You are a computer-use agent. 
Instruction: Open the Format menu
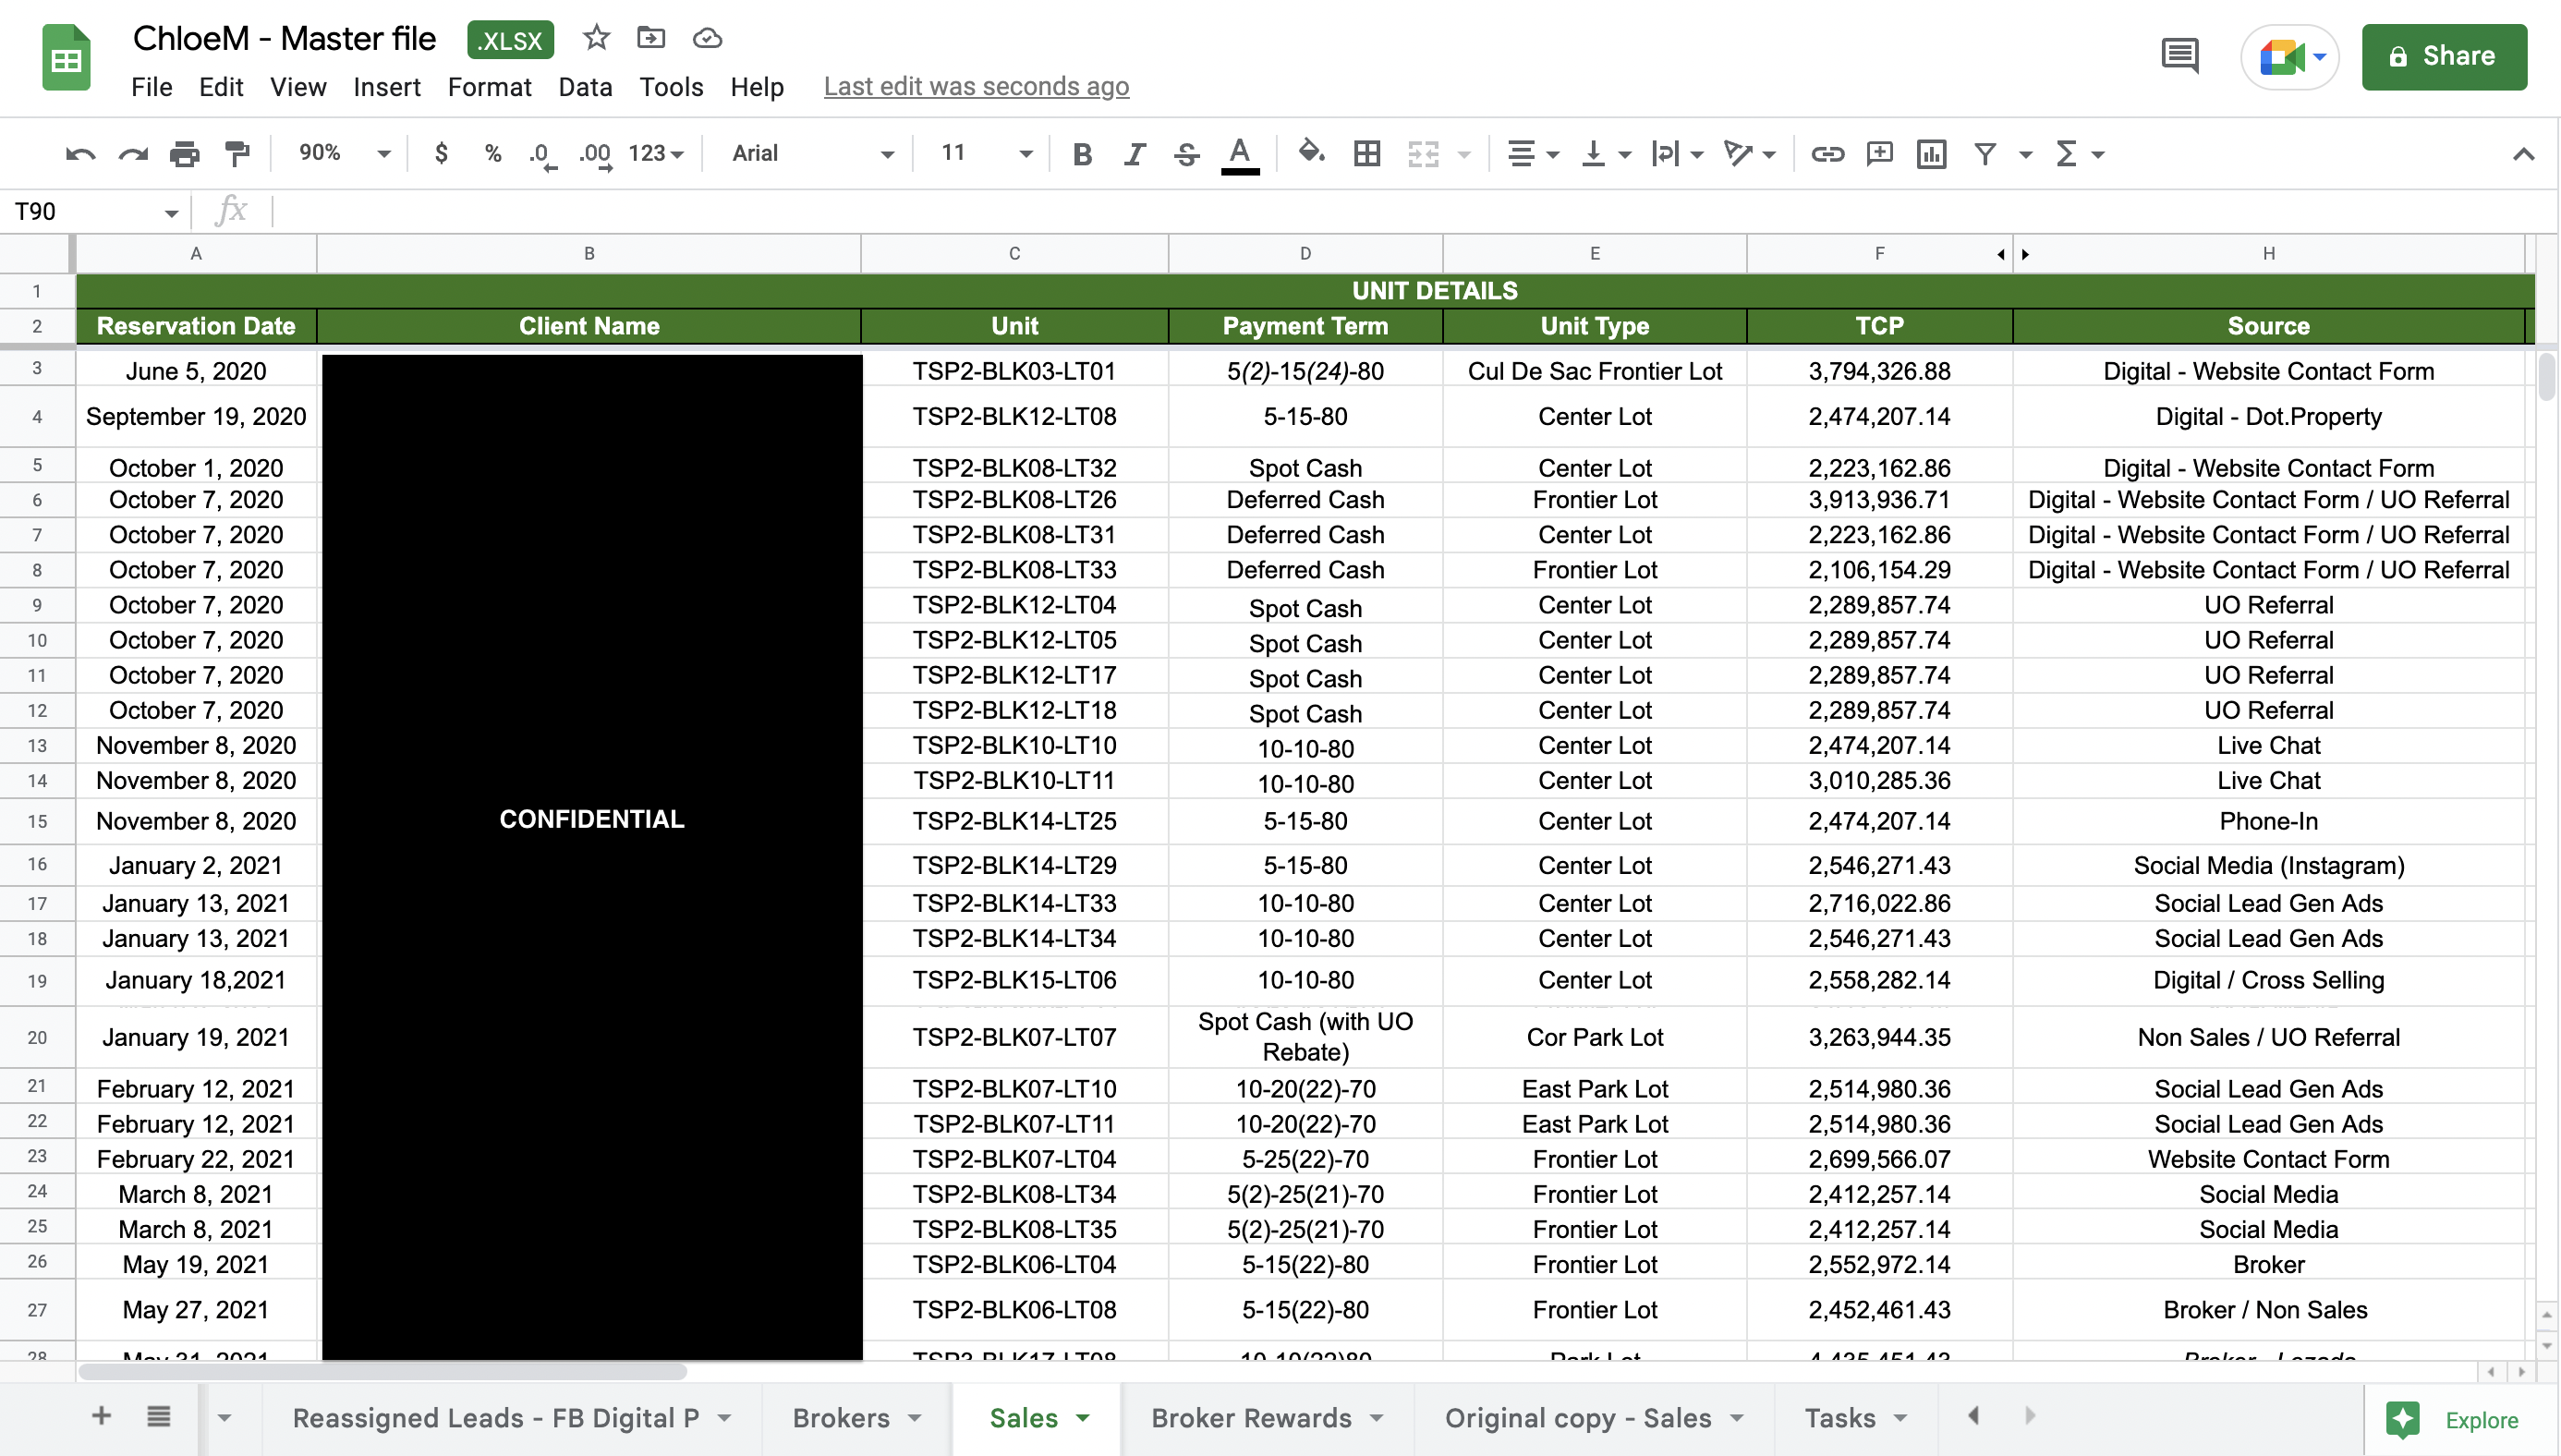pyautogui.click(x=488, y=87)
